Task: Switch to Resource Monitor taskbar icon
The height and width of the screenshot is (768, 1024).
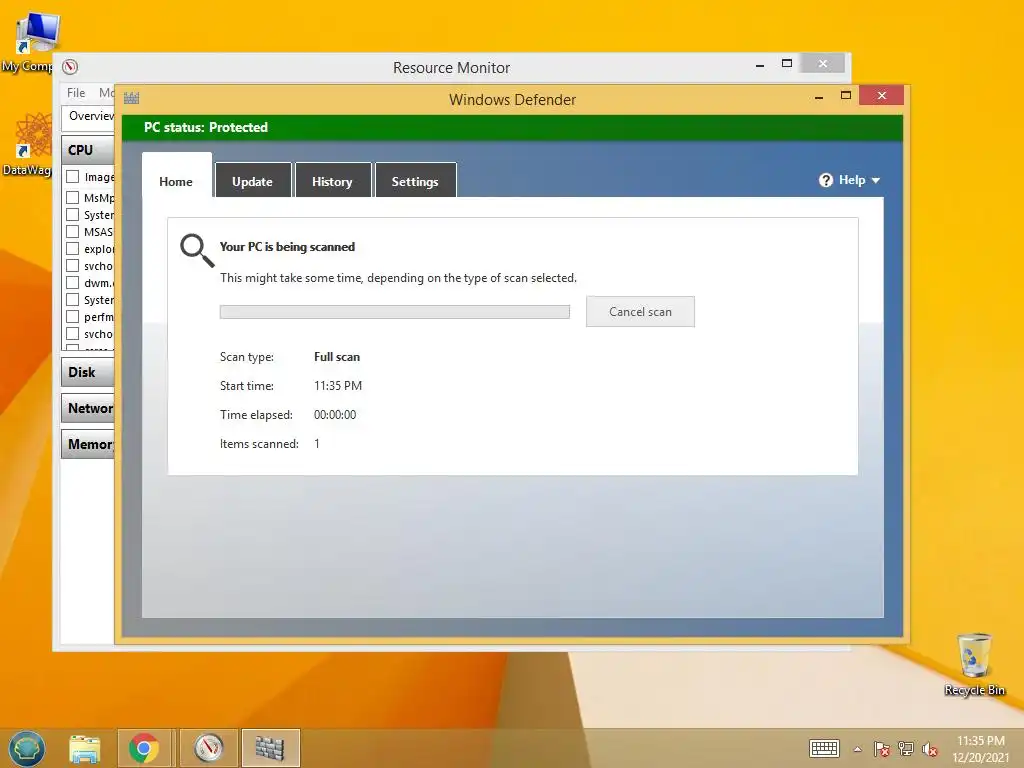Action: pos(209,748)
